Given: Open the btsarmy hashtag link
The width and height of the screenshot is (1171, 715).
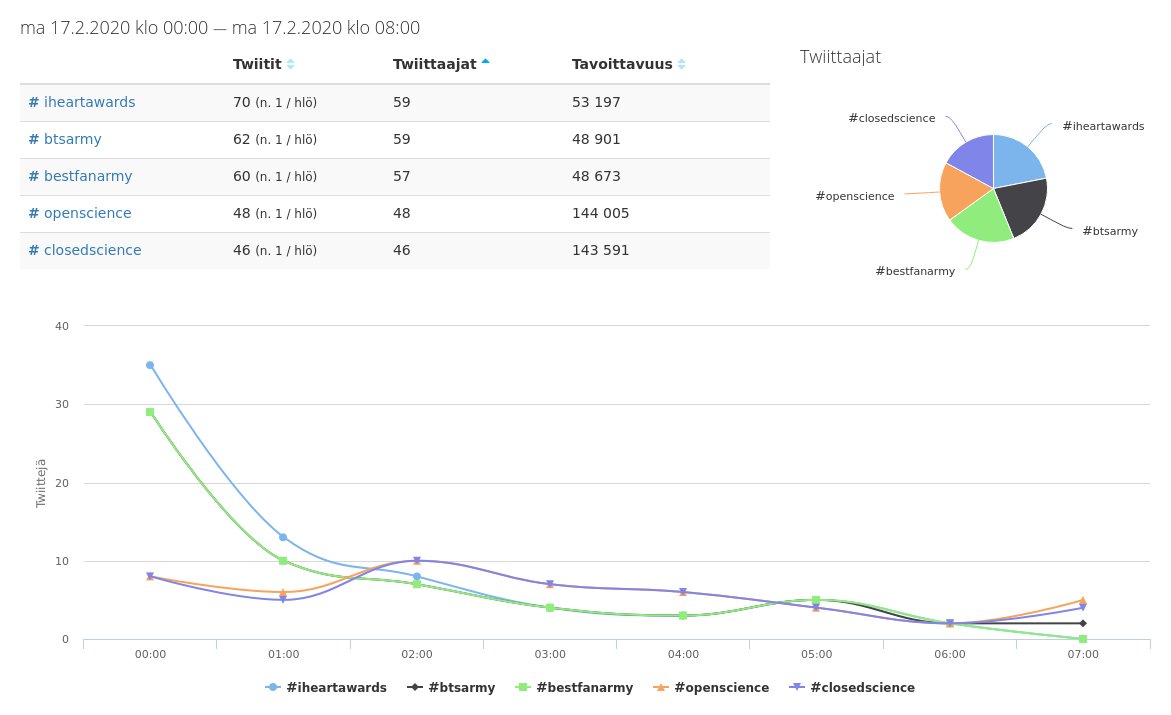Looking at the screenshot, I should [65, 140].
